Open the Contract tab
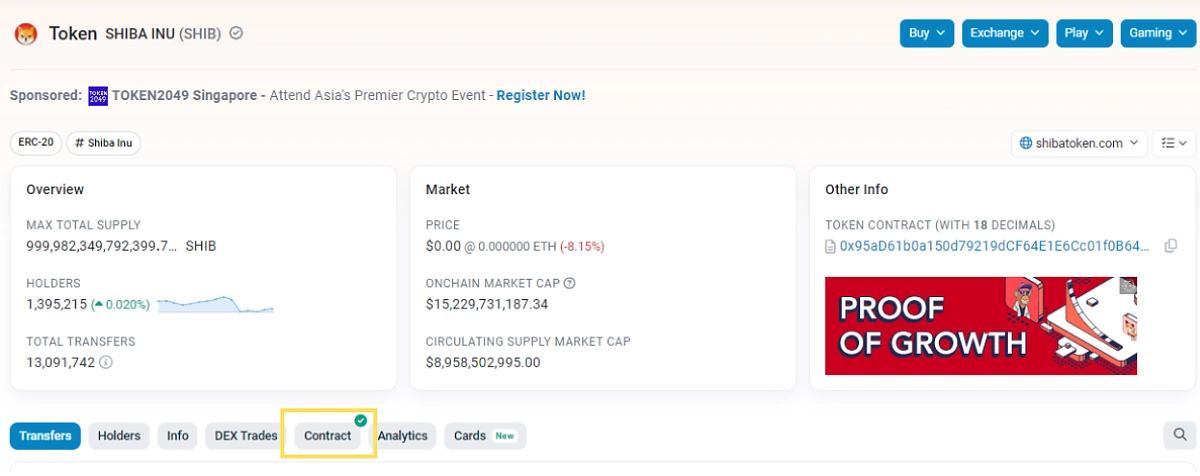This screenshot has height=476, width=1200. point(328,436)
